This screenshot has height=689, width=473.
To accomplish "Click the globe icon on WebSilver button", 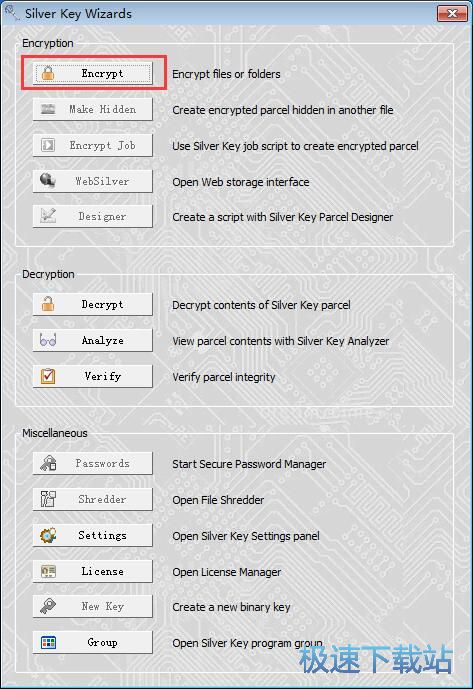I will tap(48, 180).
